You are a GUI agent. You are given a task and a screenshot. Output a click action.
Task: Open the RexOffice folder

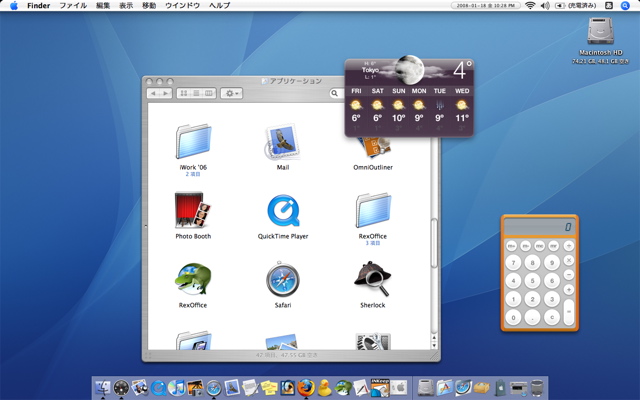click(x=373, y=210)
